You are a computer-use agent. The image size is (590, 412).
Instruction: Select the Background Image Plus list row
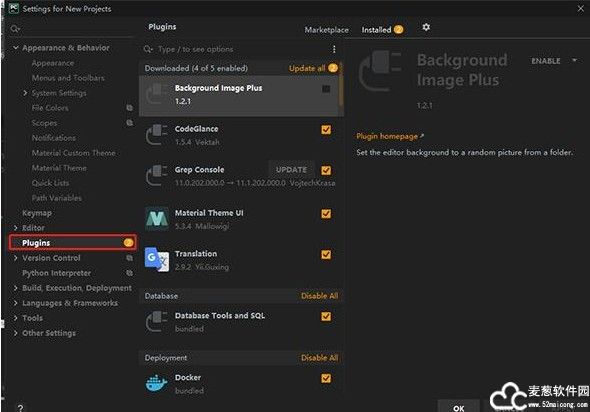coord(239,96)
